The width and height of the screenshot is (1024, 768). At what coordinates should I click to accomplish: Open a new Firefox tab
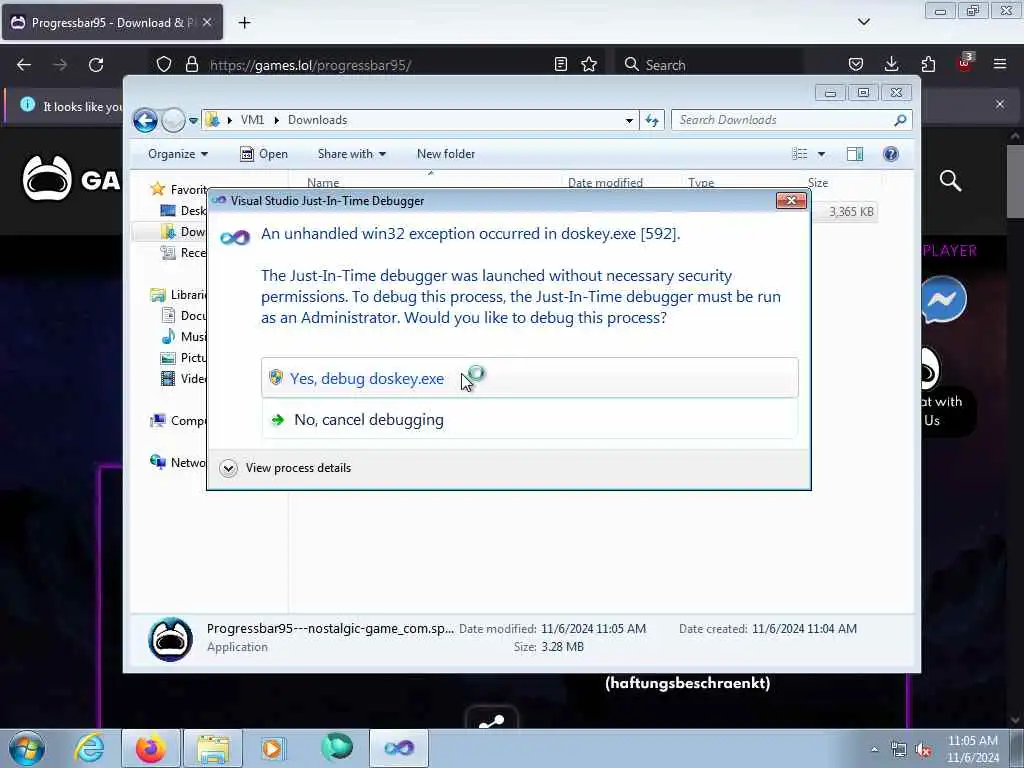tap(244, 23)
